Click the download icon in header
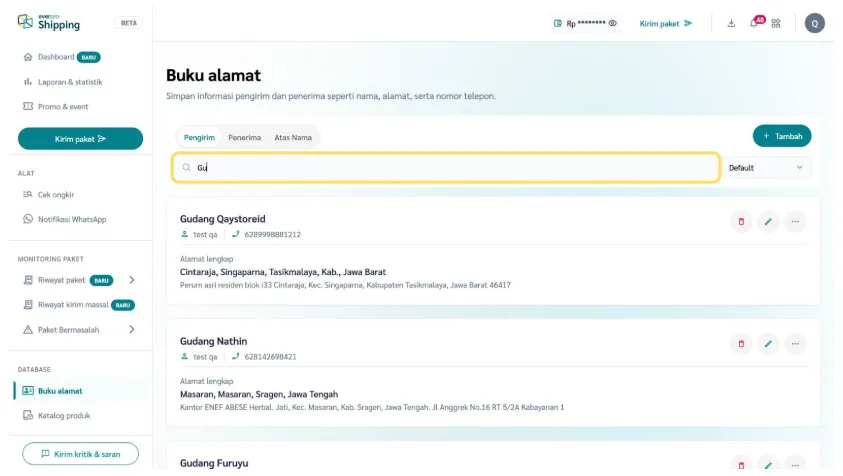 pyautogui.click(x=731, y=23)
